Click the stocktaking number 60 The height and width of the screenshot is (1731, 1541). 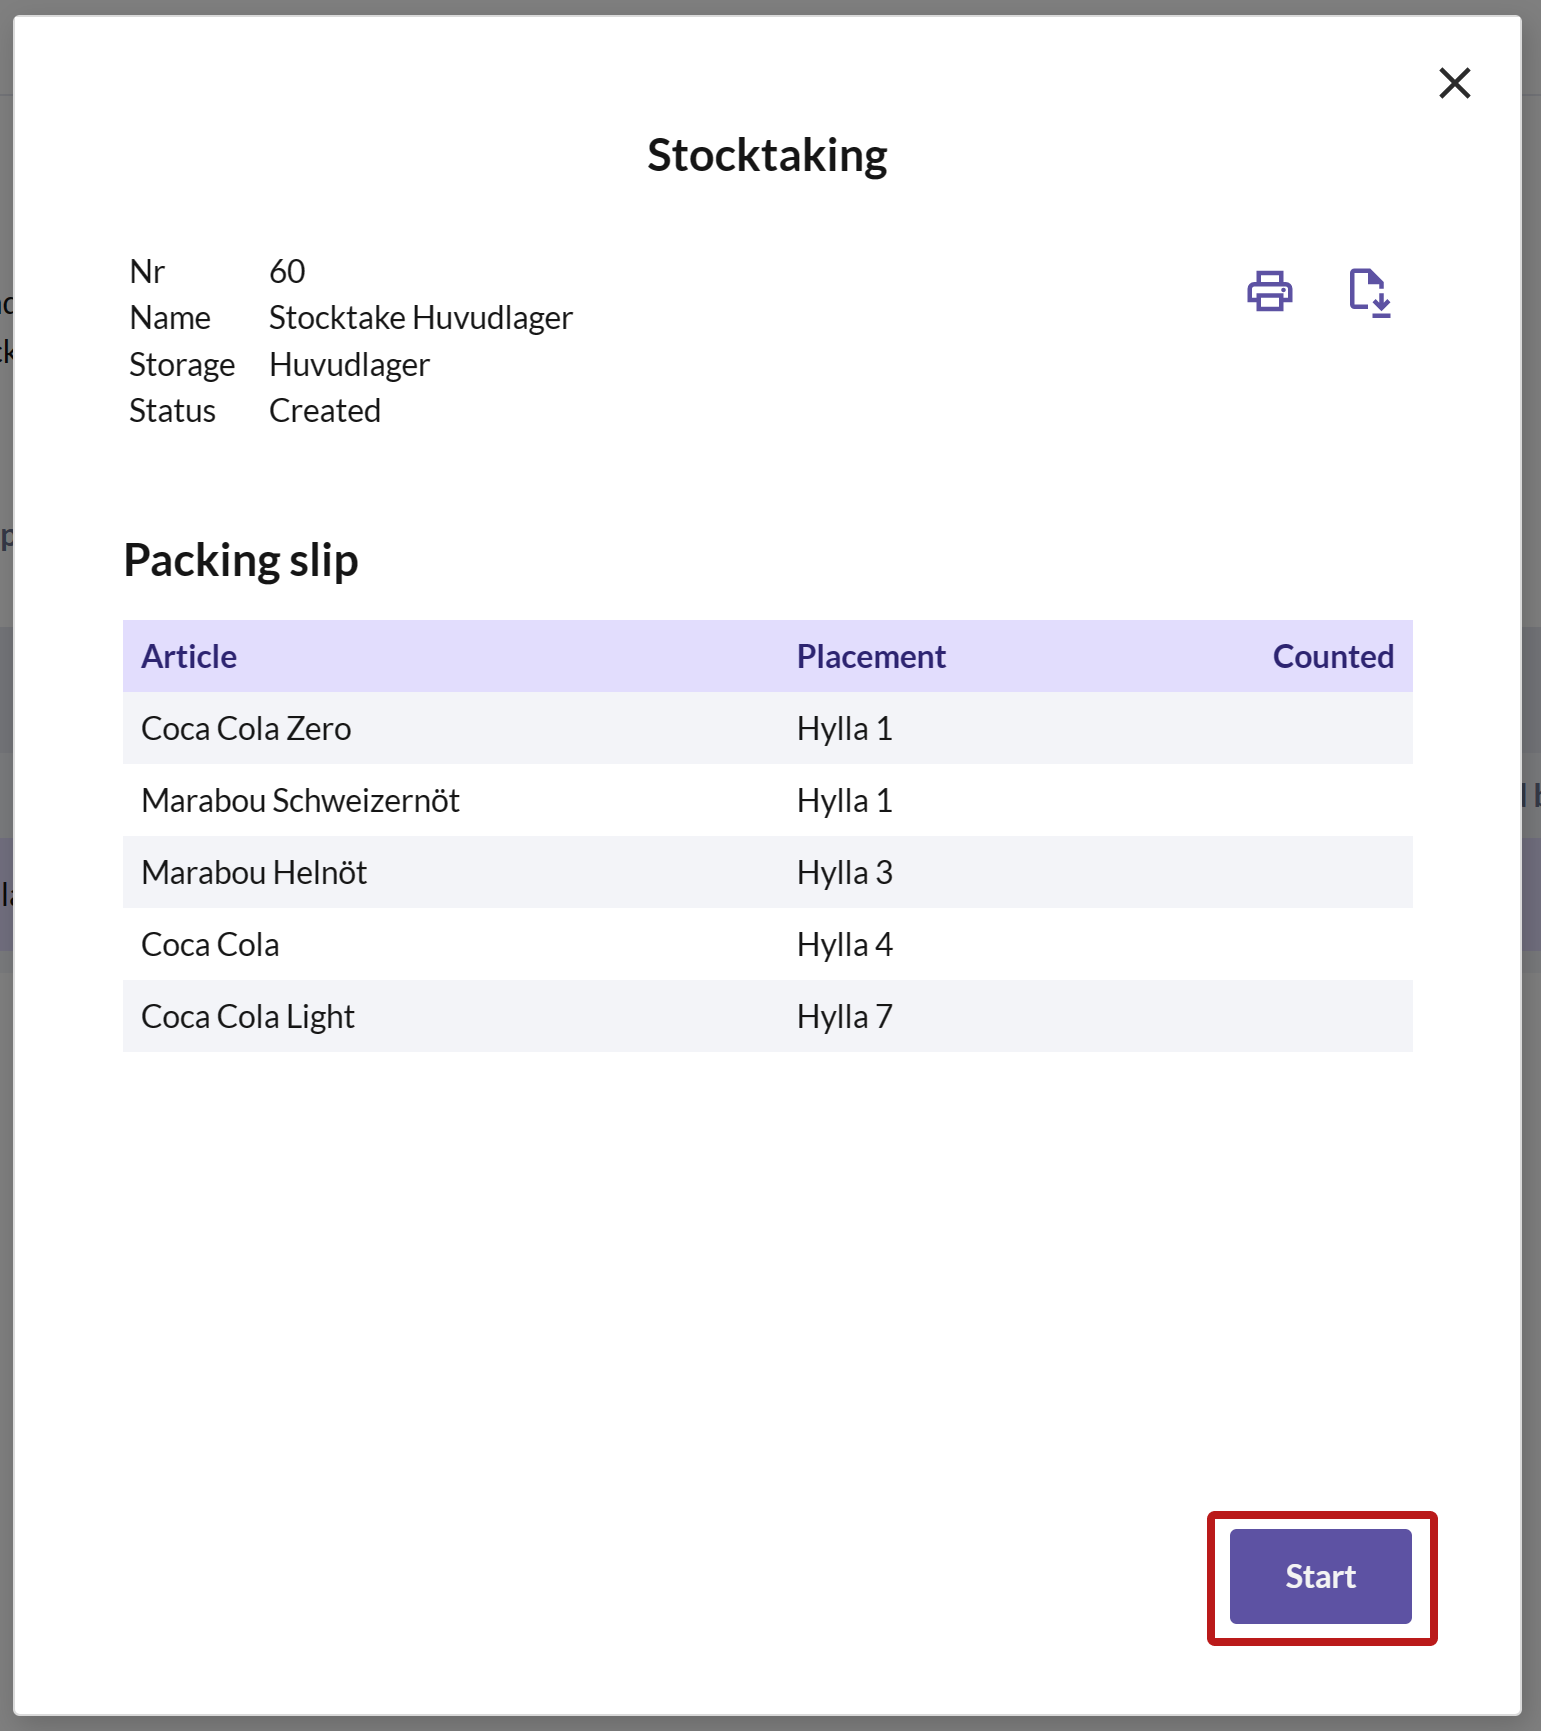[287, 271]
